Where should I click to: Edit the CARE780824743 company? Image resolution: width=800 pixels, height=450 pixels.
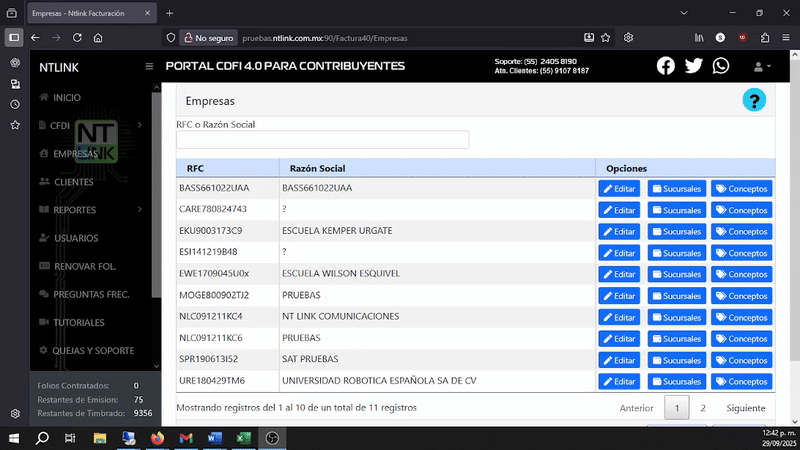pos(619,210)
